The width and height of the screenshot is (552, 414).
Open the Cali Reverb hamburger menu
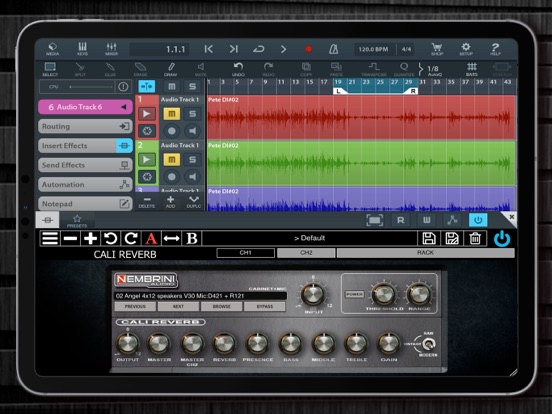(x=50, y=238)
